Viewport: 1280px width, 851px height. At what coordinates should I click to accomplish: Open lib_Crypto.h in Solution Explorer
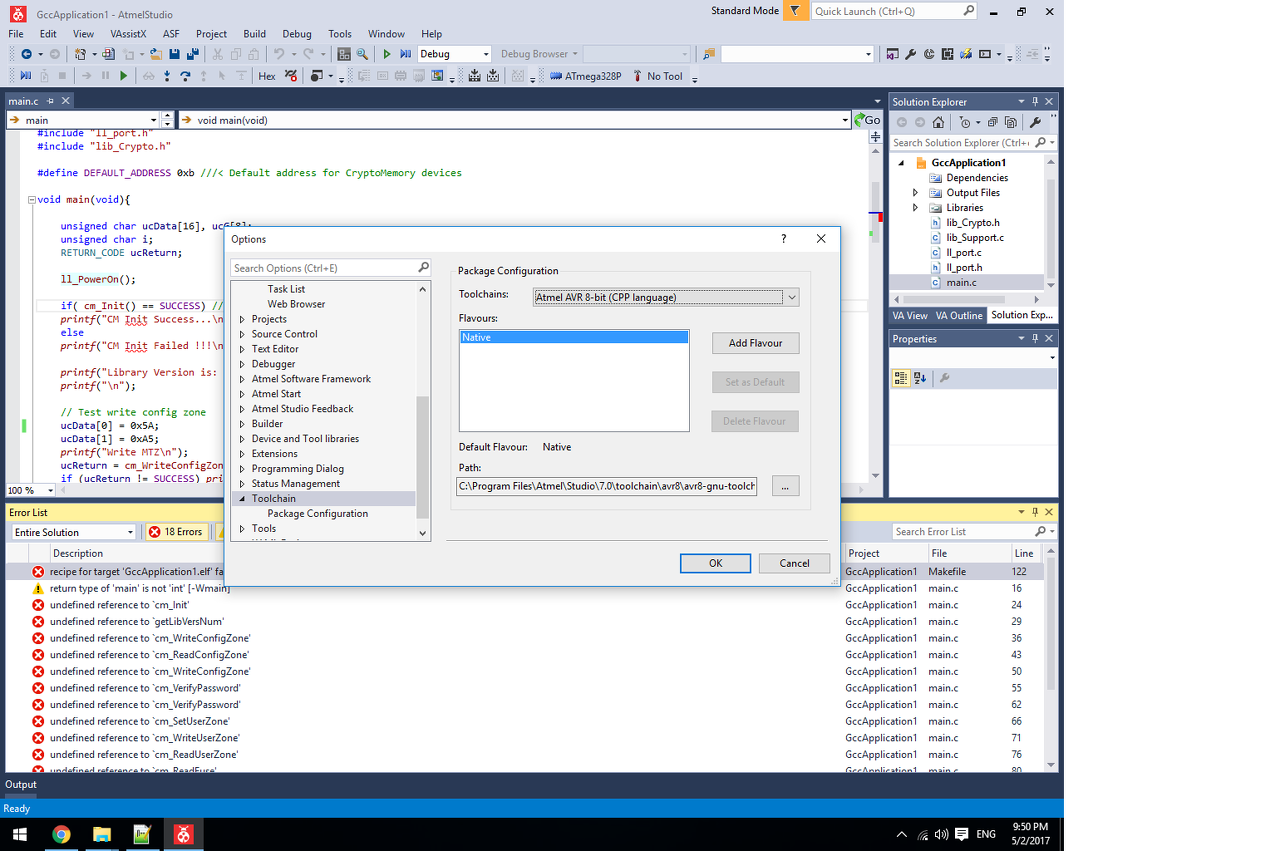coord(973,223)
